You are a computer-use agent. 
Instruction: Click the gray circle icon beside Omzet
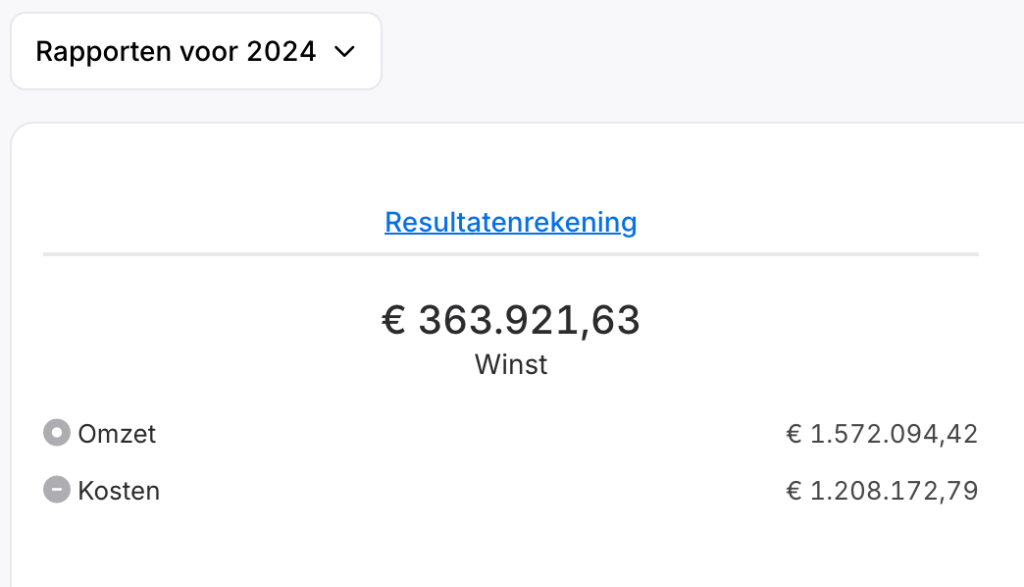point(57,434)
